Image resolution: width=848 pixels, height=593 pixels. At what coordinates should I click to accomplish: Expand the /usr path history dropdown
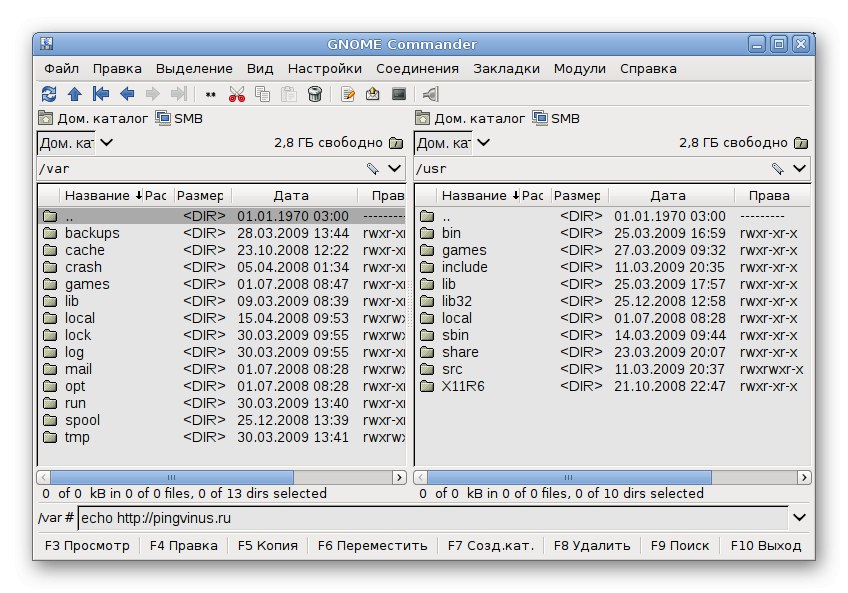(x=799, y=169)
